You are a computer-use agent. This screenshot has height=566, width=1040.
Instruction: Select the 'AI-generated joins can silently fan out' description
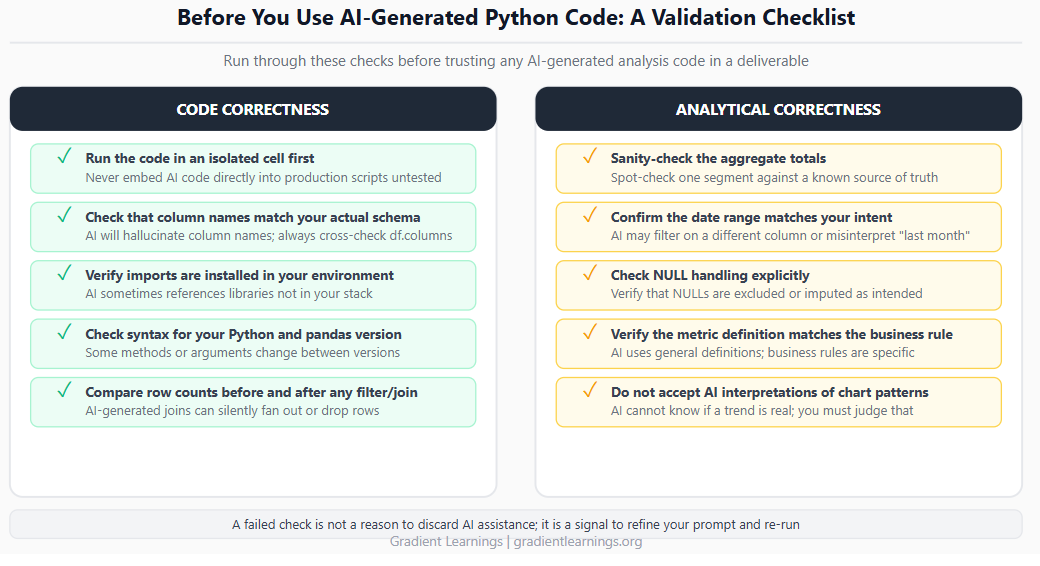click(x=232, y=411)
